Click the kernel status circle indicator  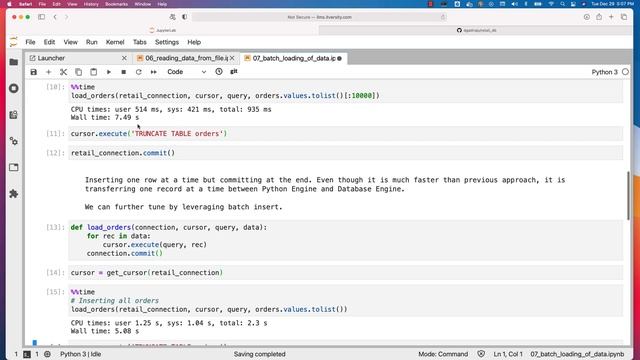(x=625, y=72)
